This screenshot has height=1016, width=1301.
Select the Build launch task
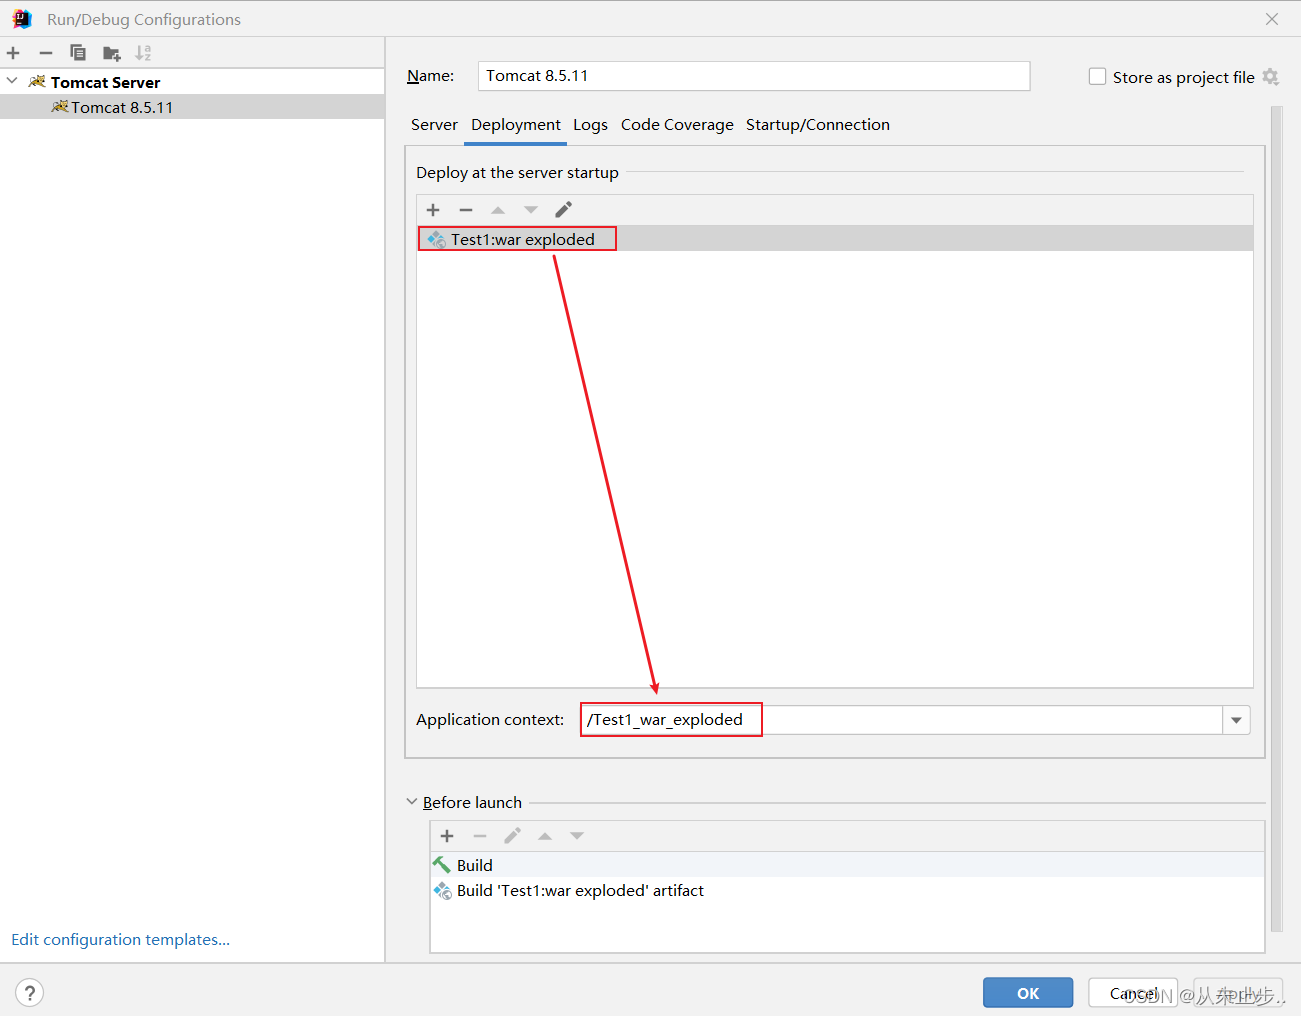tap(847, 865)
